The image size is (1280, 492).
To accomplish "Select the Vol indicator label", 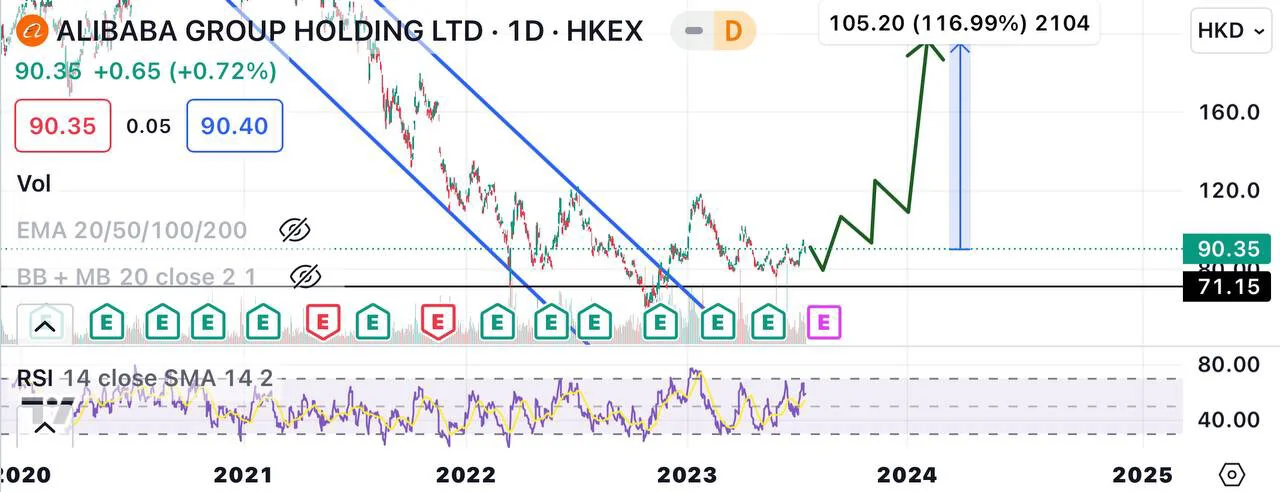I will click(34, 184).
